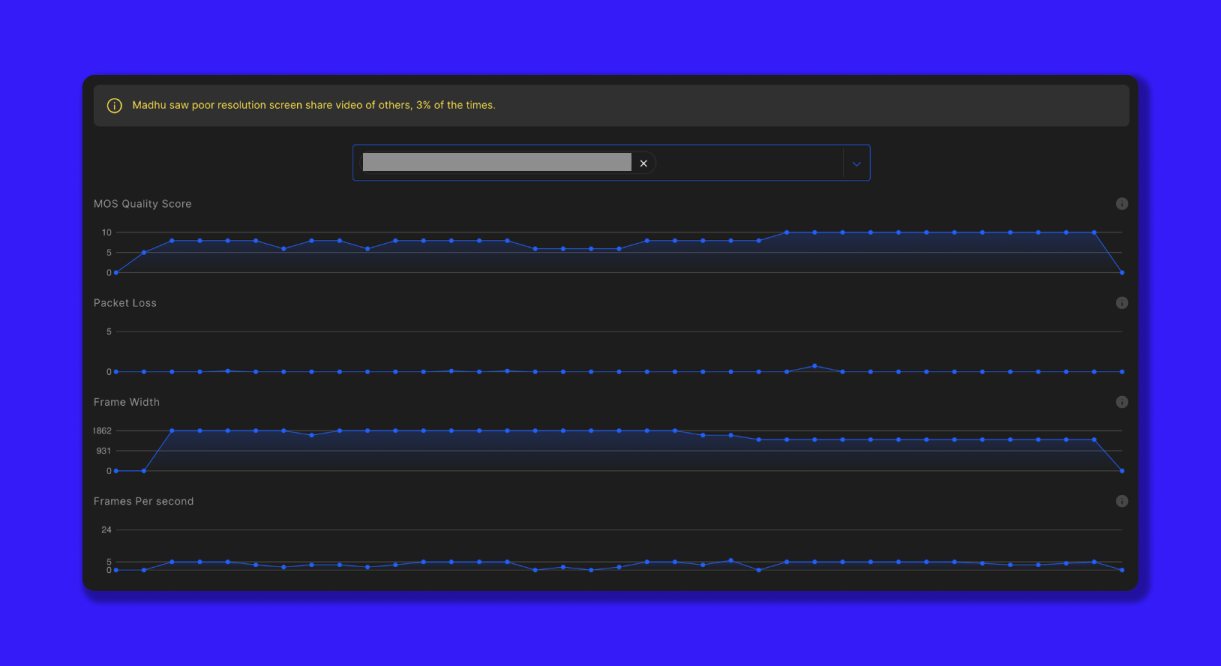Click the info icon beside Packet Loss

(x=1121, y=303)
